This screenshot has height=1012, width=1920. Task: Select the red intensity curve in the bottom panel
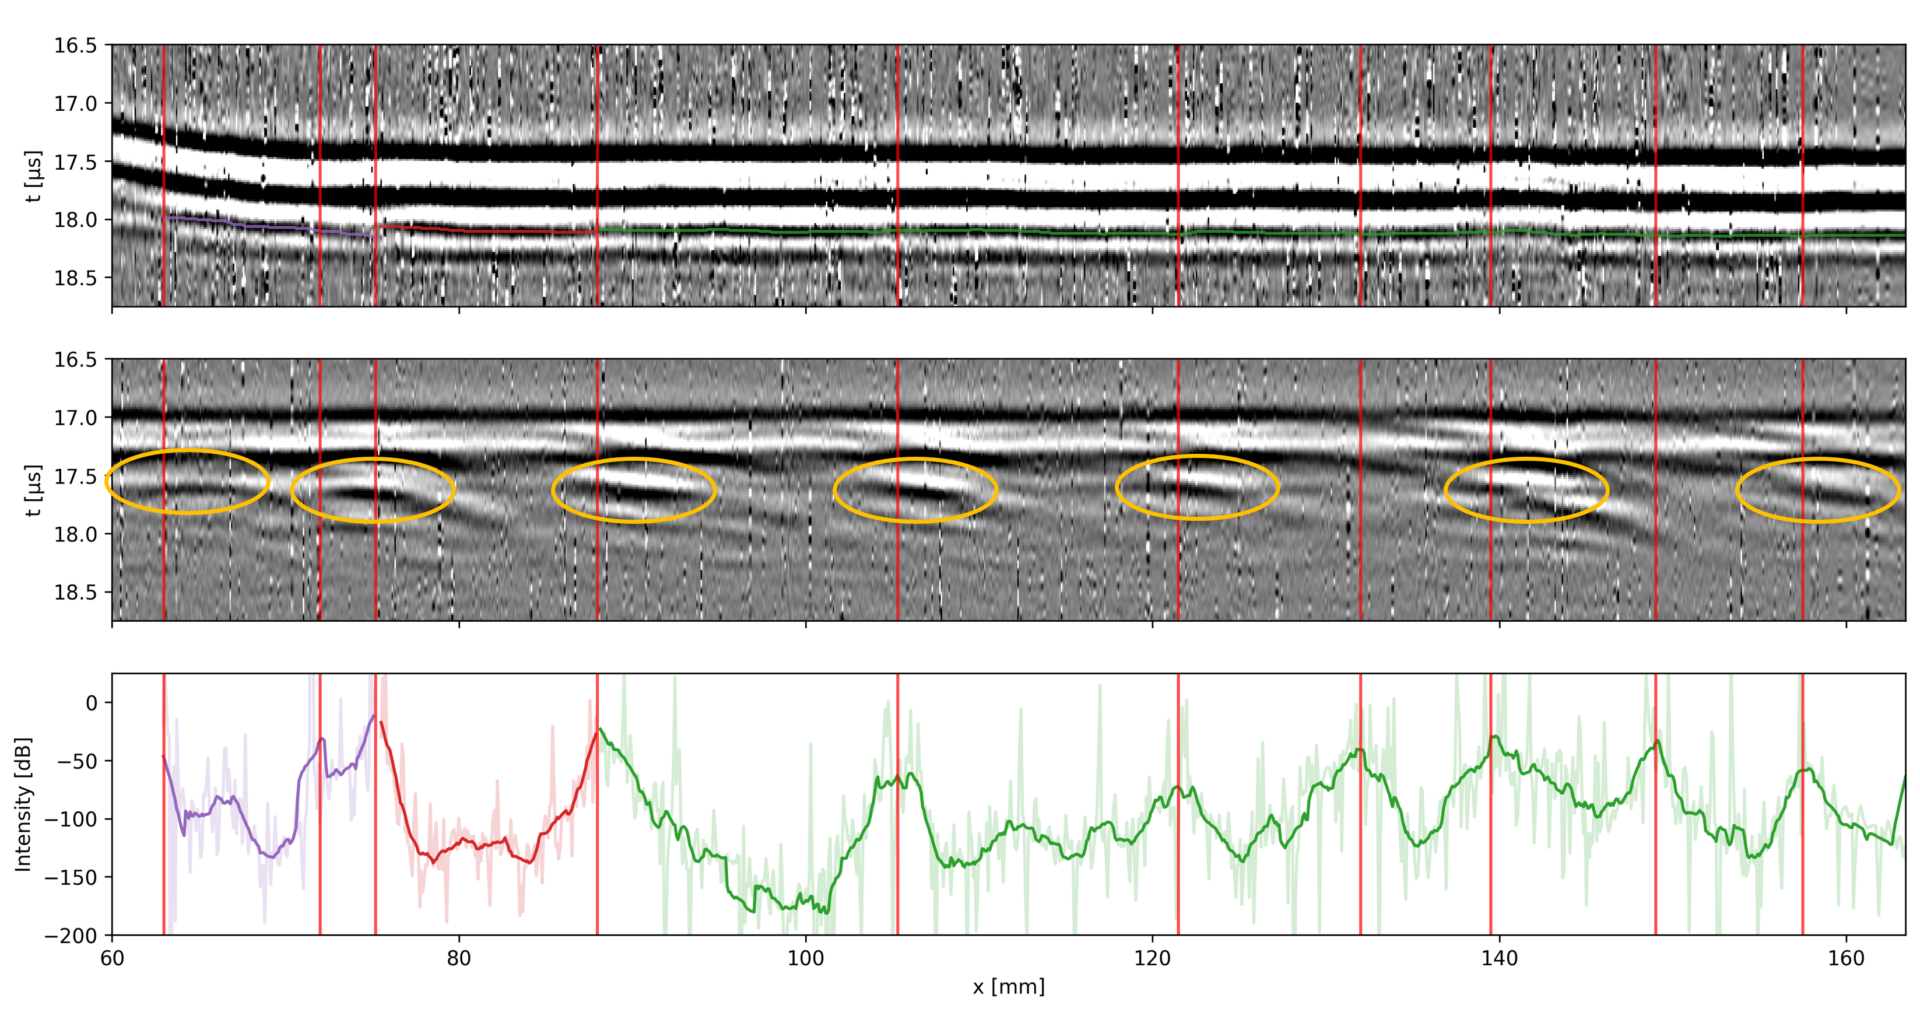pyautogui.click(x=470, y=840)
